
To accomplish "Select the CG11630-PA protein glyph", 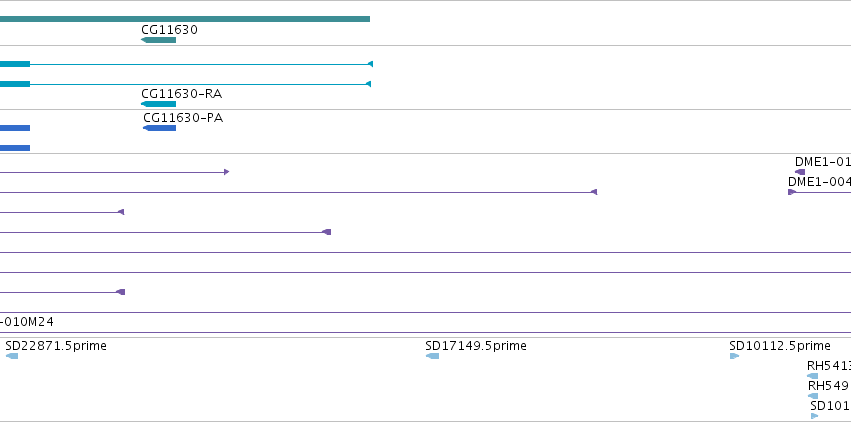I will click(x=160, y=128).
